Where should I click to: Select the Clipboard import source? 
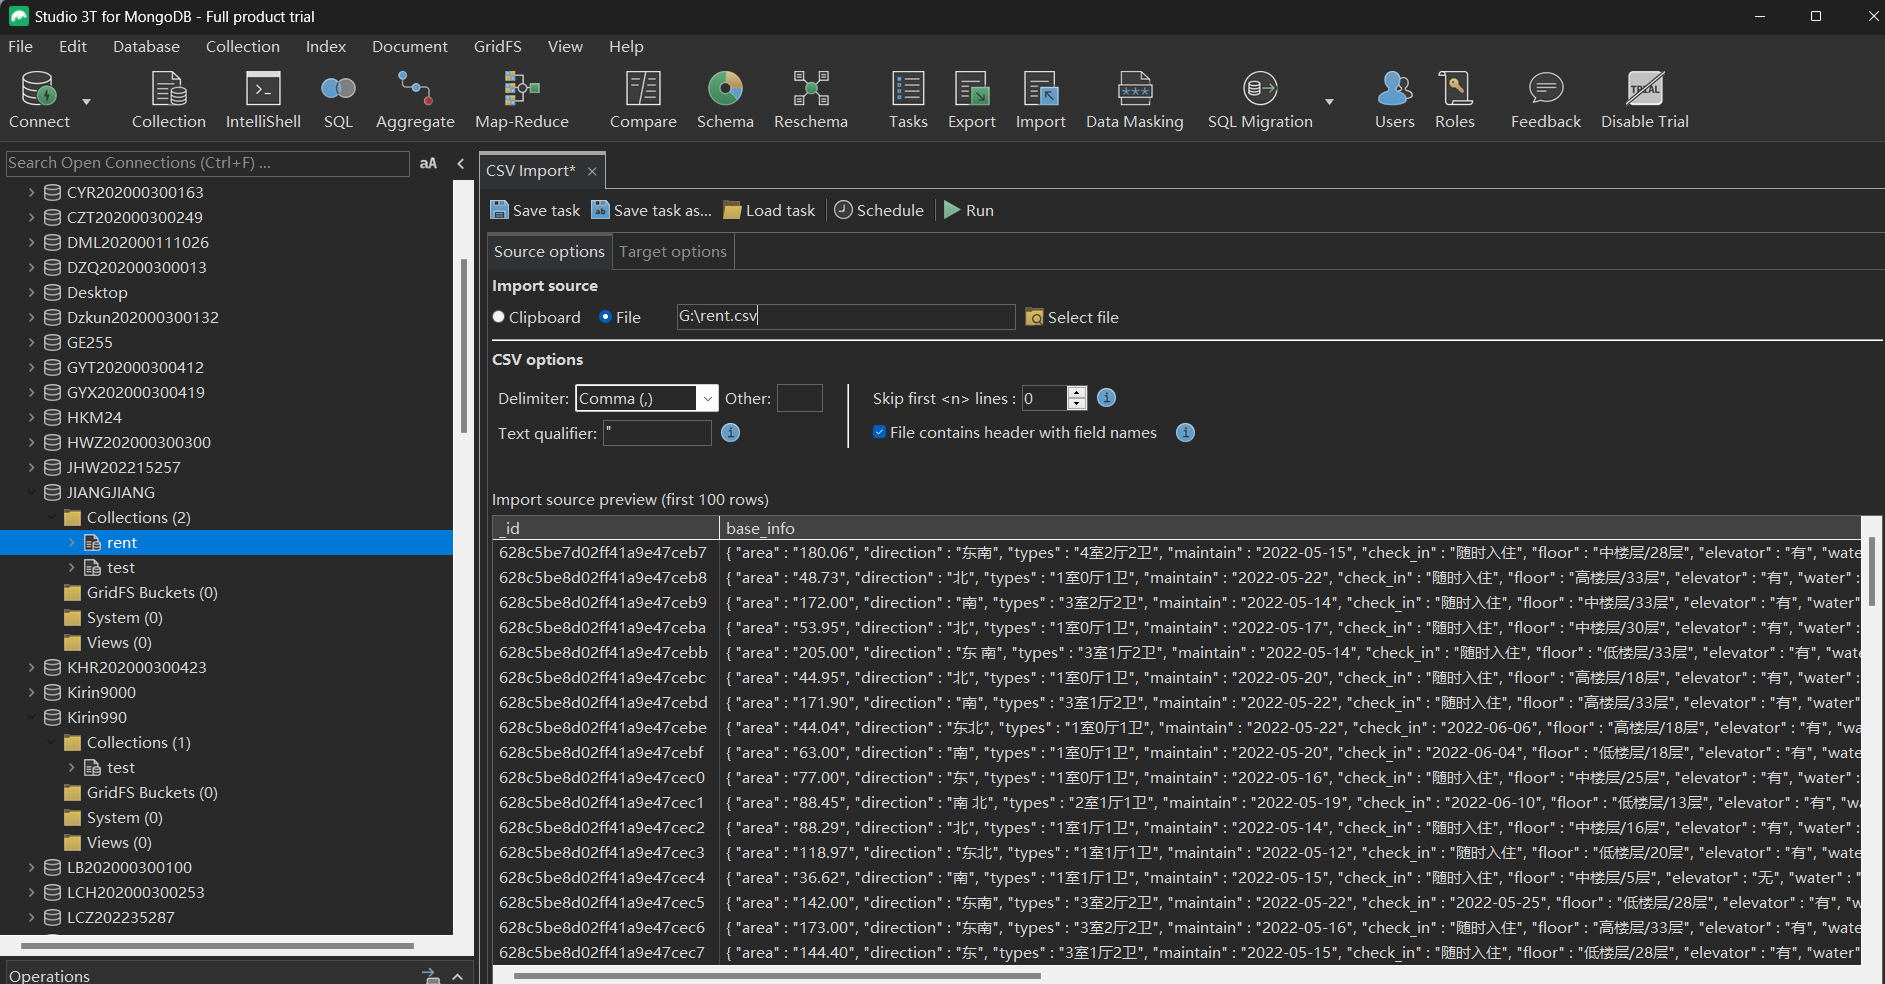(x=499, y=317)
